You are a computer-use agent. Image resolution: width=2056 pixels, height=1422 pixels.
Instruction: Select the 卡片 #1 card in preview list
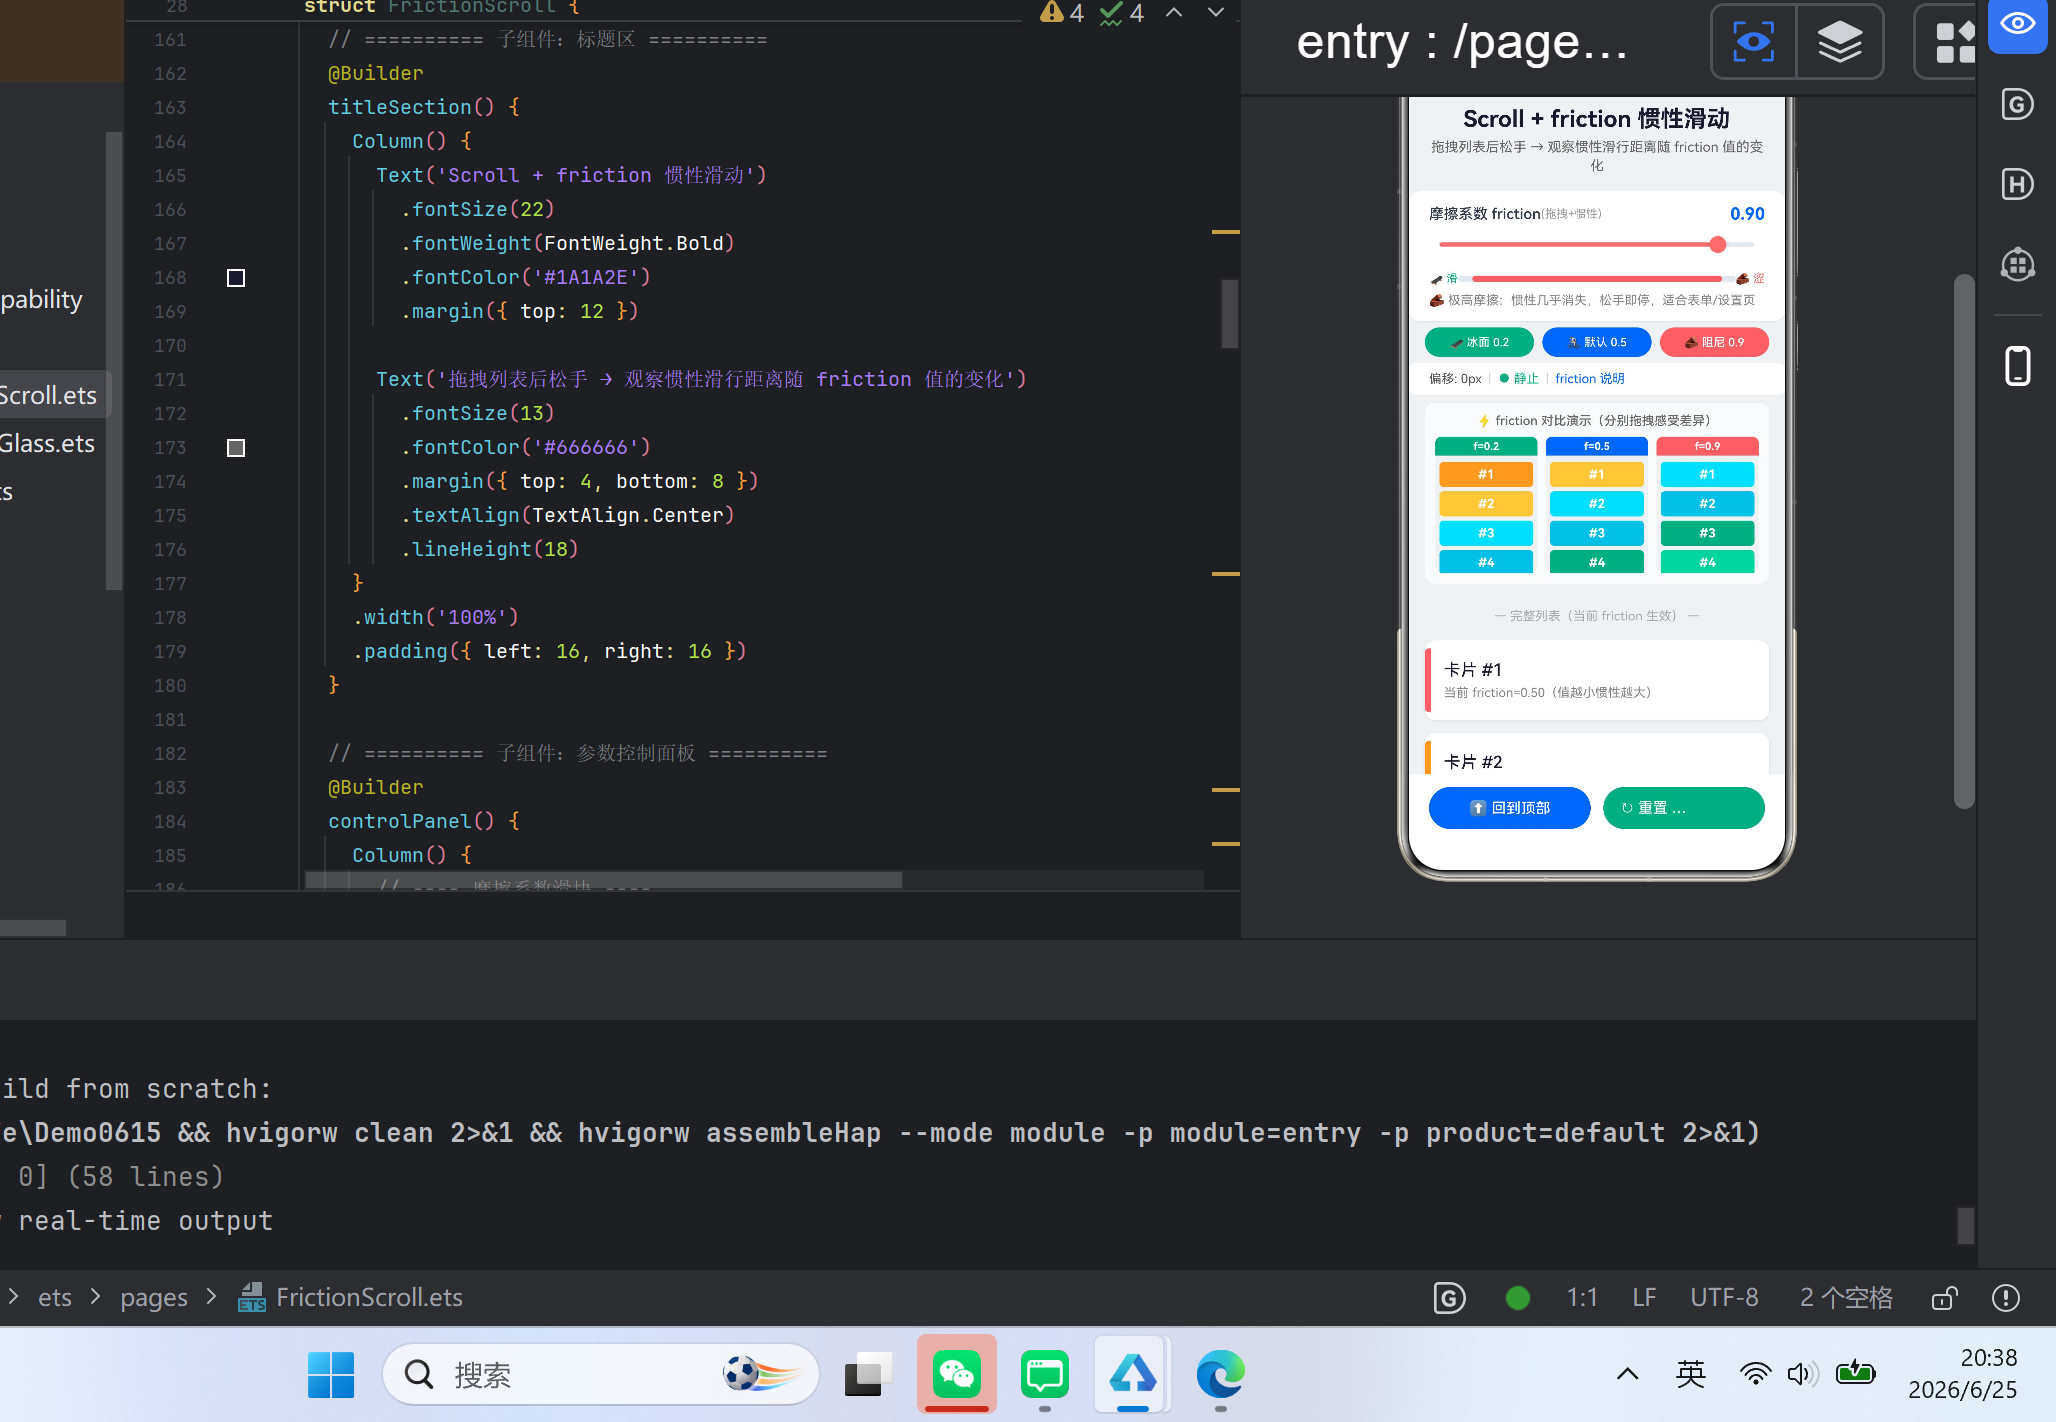(1596, 680)
